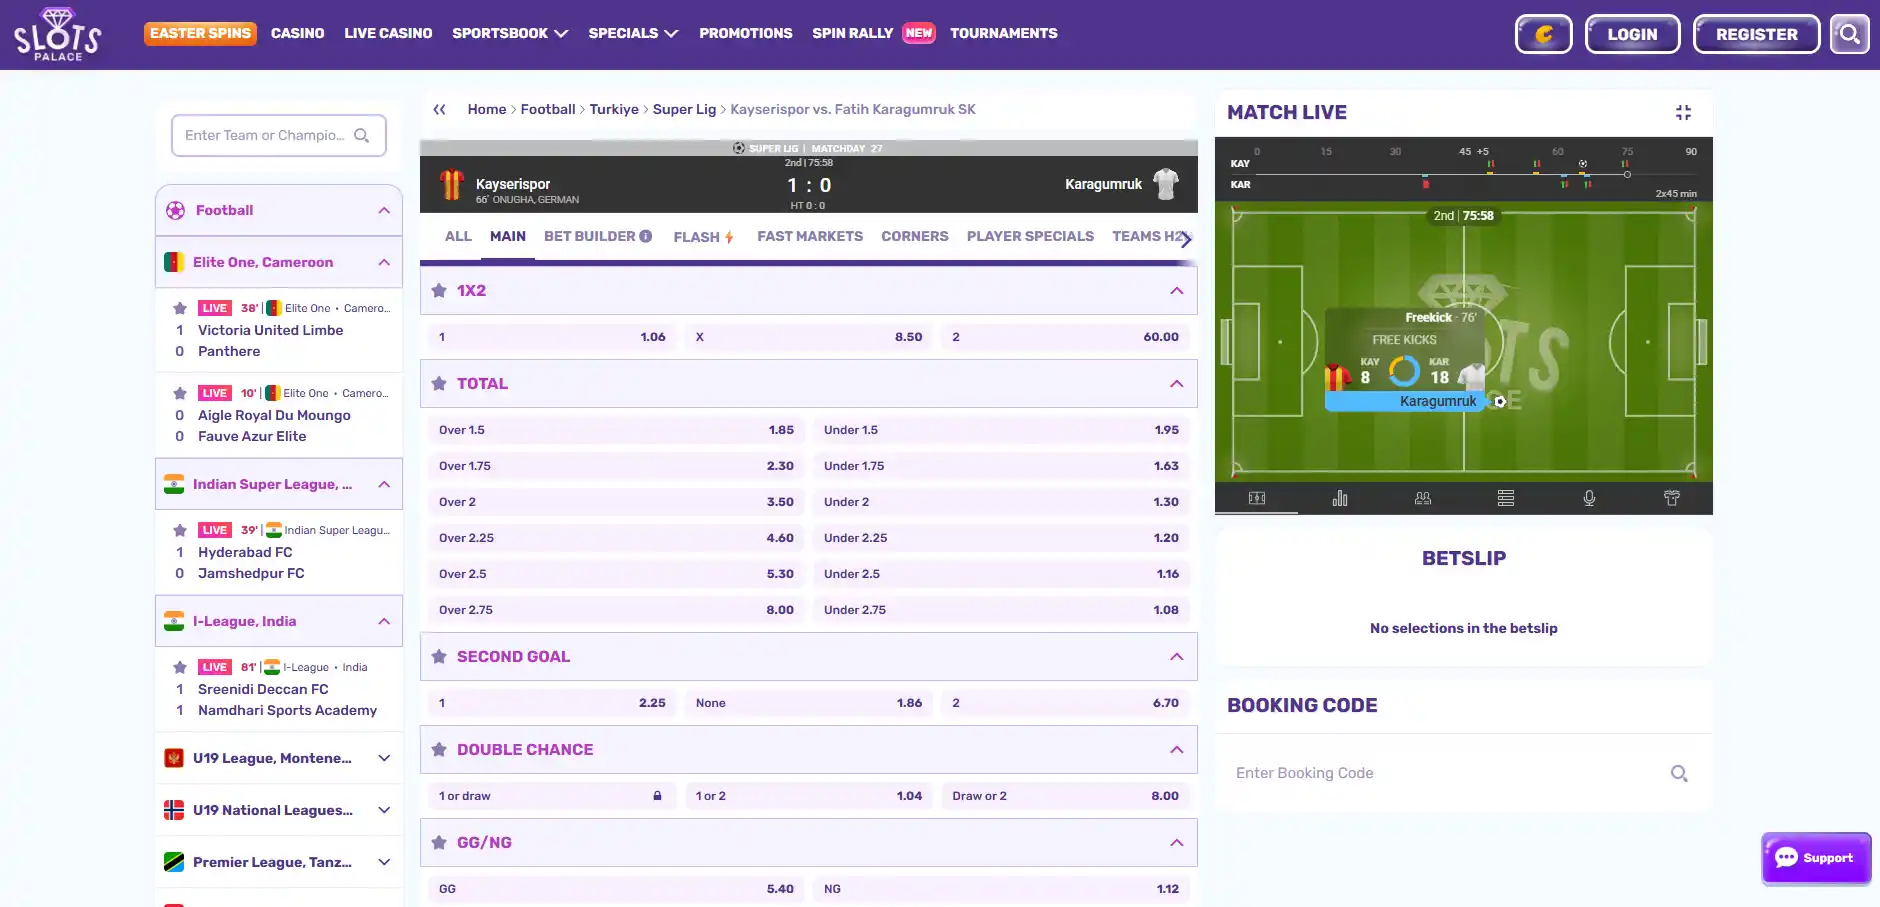Image resolution: width=1880 pixels, height=907 pixels.
Task: Open lineups shirt icon in match tracker
Action: 1672,498
